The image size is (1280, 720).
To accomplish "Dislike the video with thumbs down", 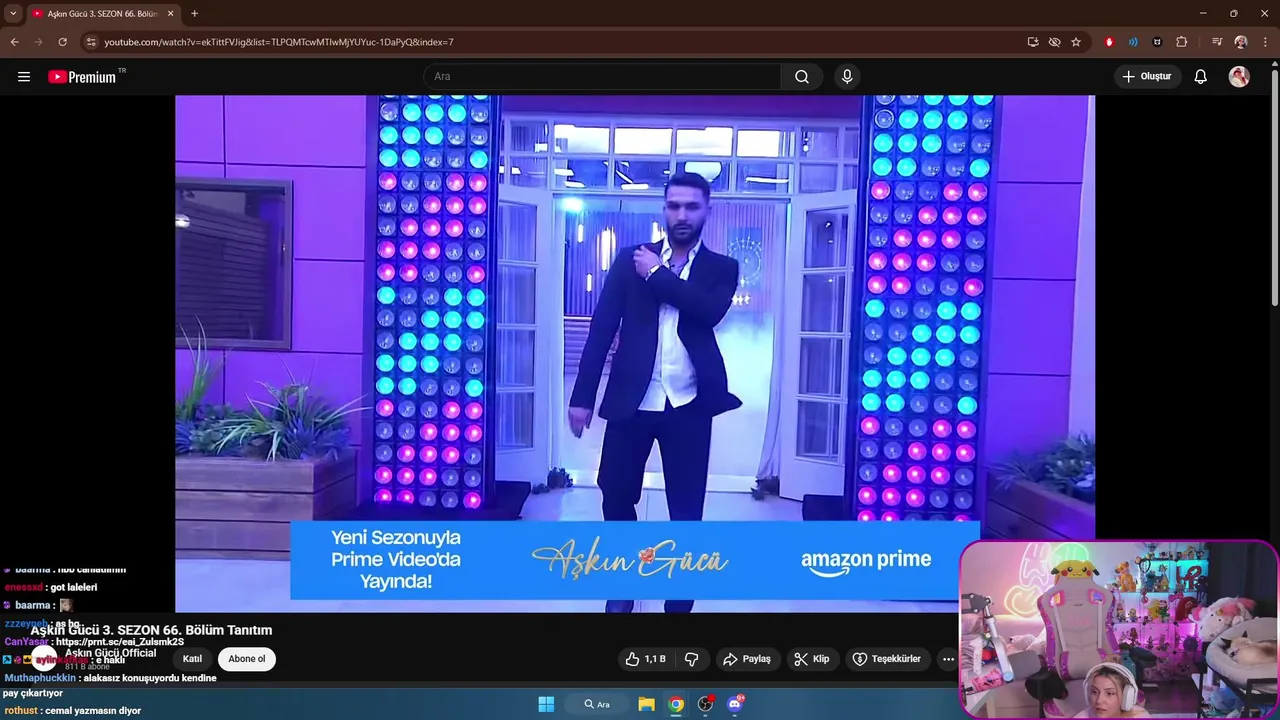I will (x=691, y=659).
